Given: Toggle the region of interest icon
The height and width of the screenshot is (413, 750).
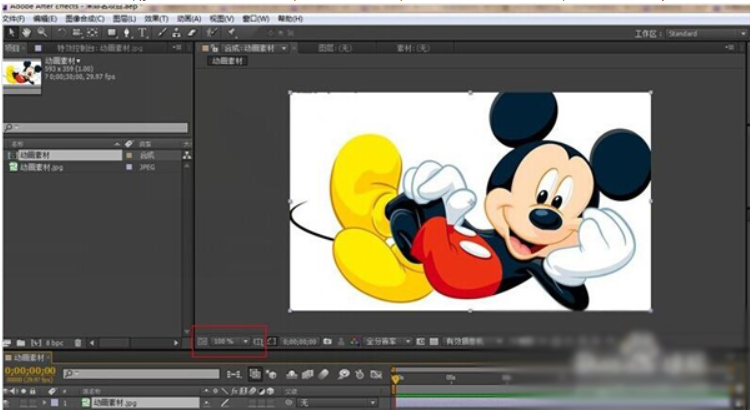Looking at the screenshot, I should coord(420,341).
